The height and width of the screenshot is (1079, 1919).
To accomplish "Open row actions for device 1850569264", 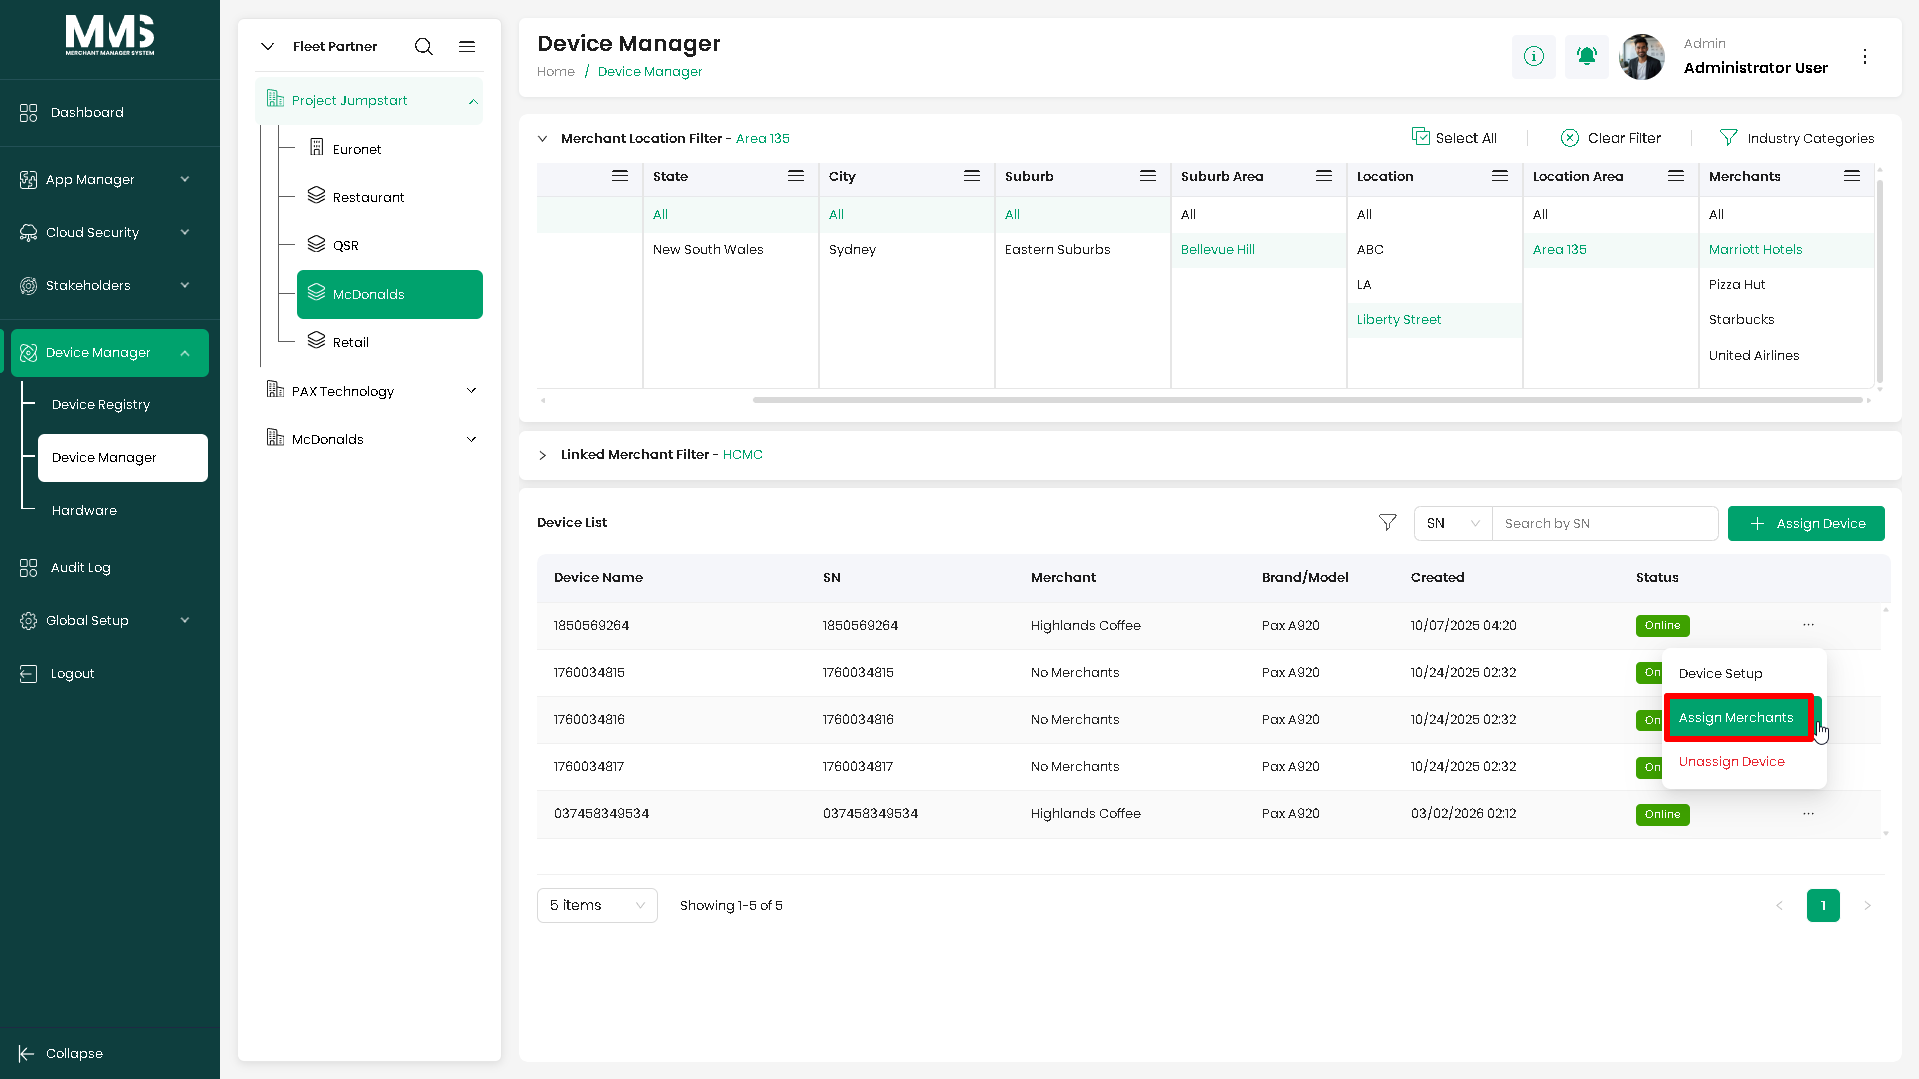I will click(x=1808, y=625).
